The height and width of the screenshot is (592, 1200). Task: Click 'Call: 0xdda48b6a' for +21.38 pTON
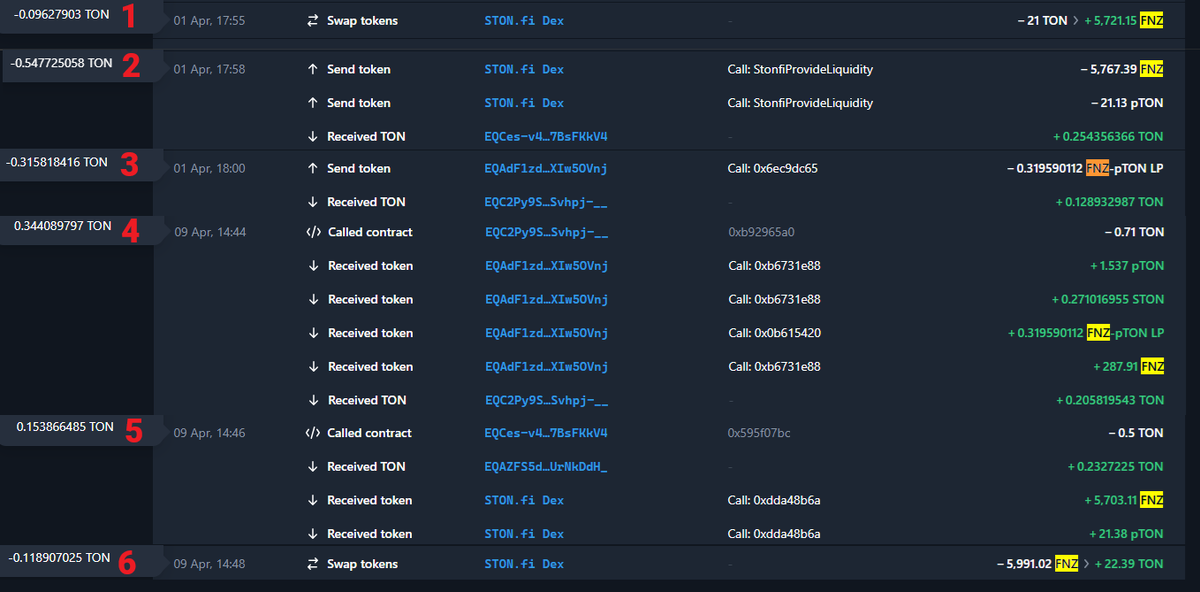point(774,534)
